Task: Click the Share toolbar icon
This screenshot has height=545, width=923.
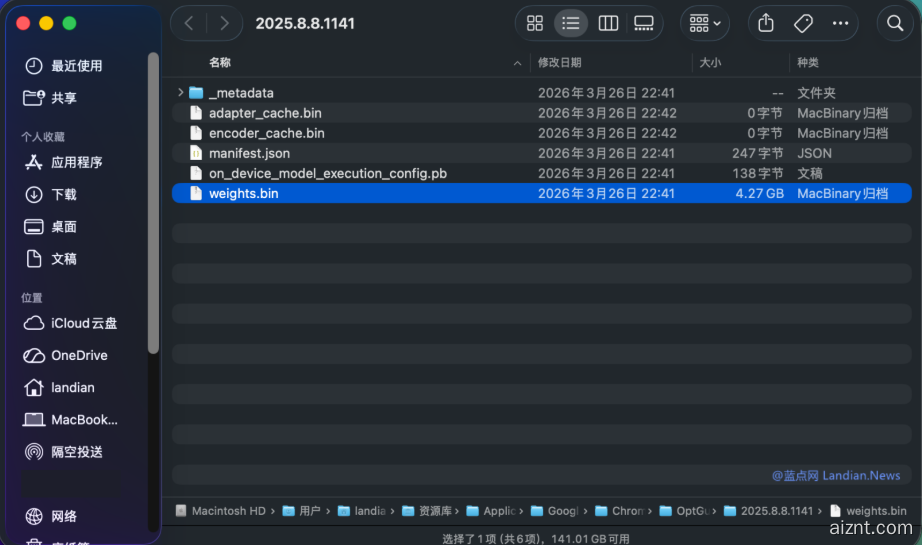Action: [765, 24]
